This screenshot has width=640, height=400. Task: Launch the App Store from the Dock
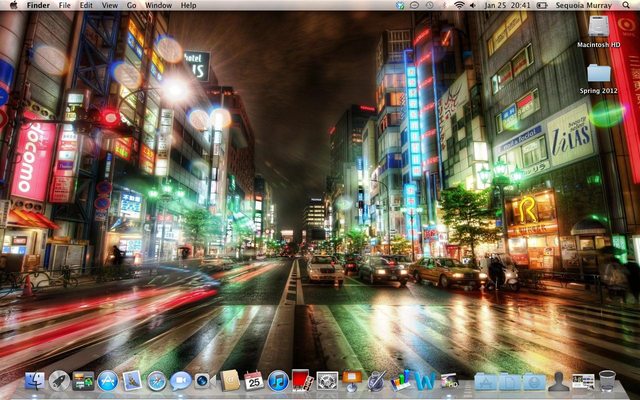coord(107,381)
